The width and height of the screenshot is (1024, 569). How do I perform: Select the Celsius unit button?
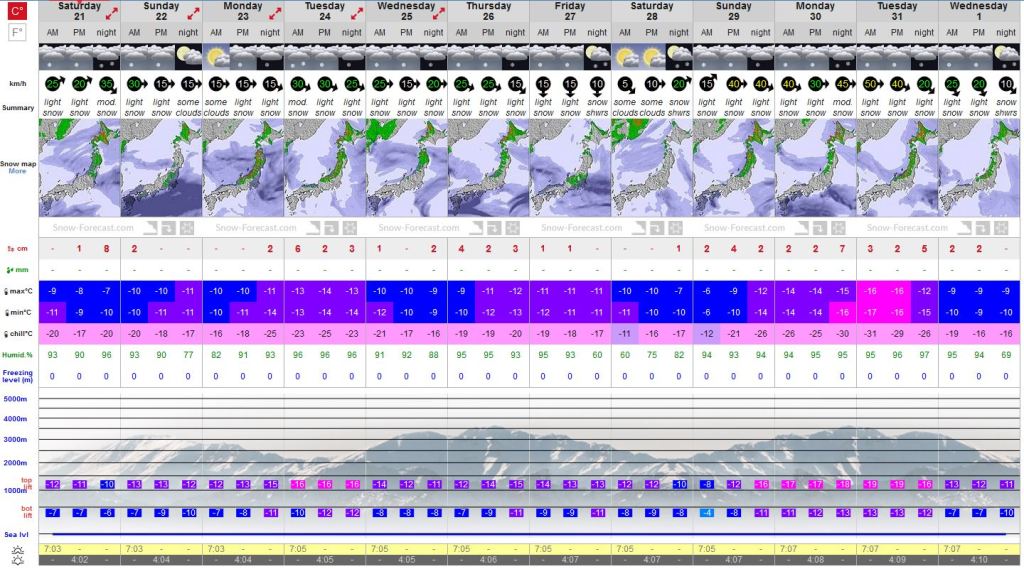click(17, 12)
